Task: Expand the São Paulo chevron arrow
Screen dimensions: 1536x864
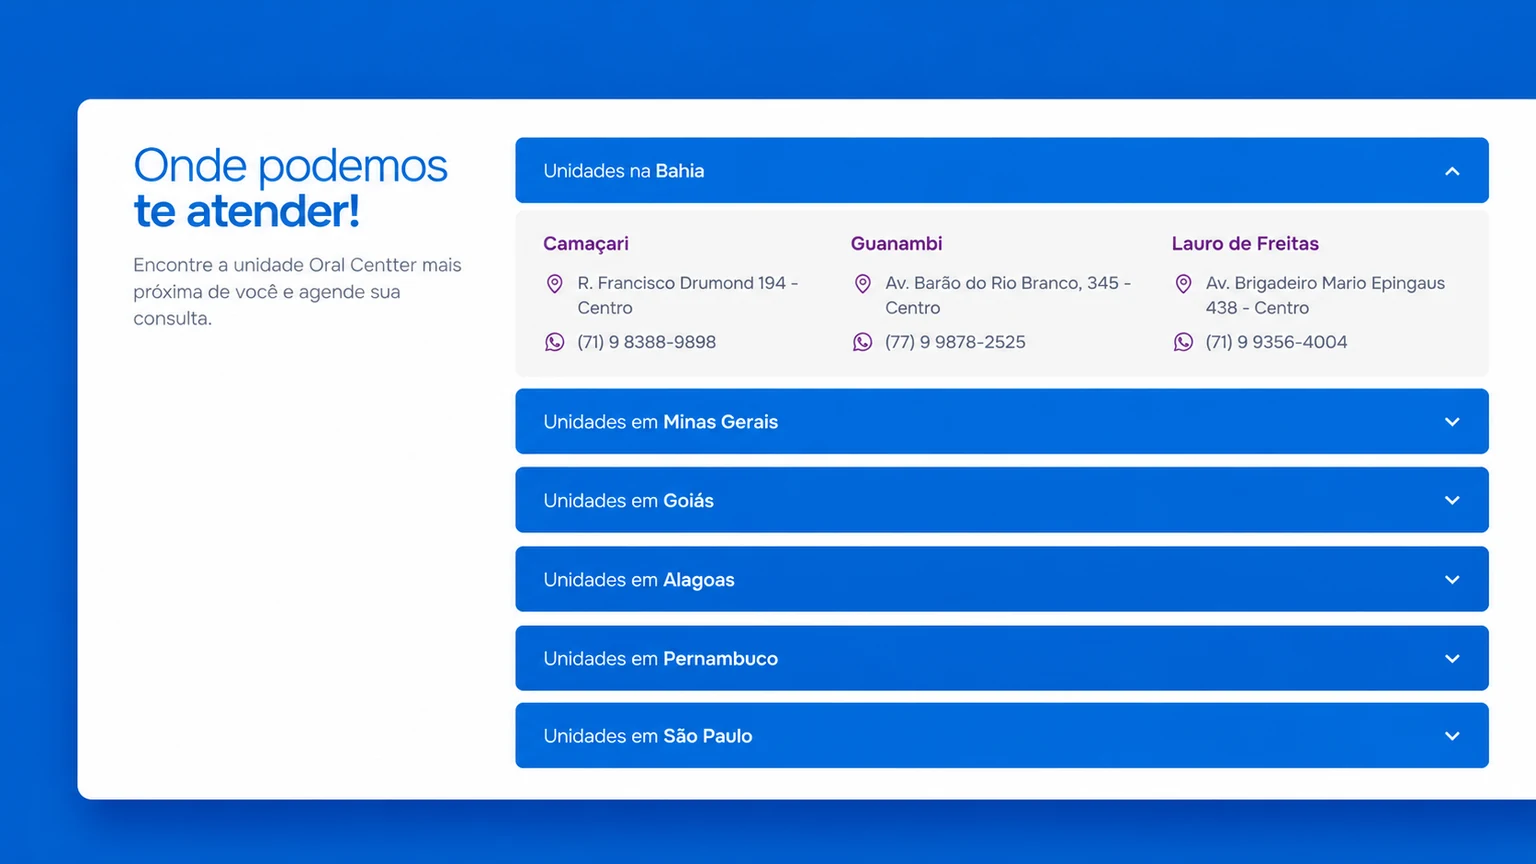Action: (x=1452, y=736)
